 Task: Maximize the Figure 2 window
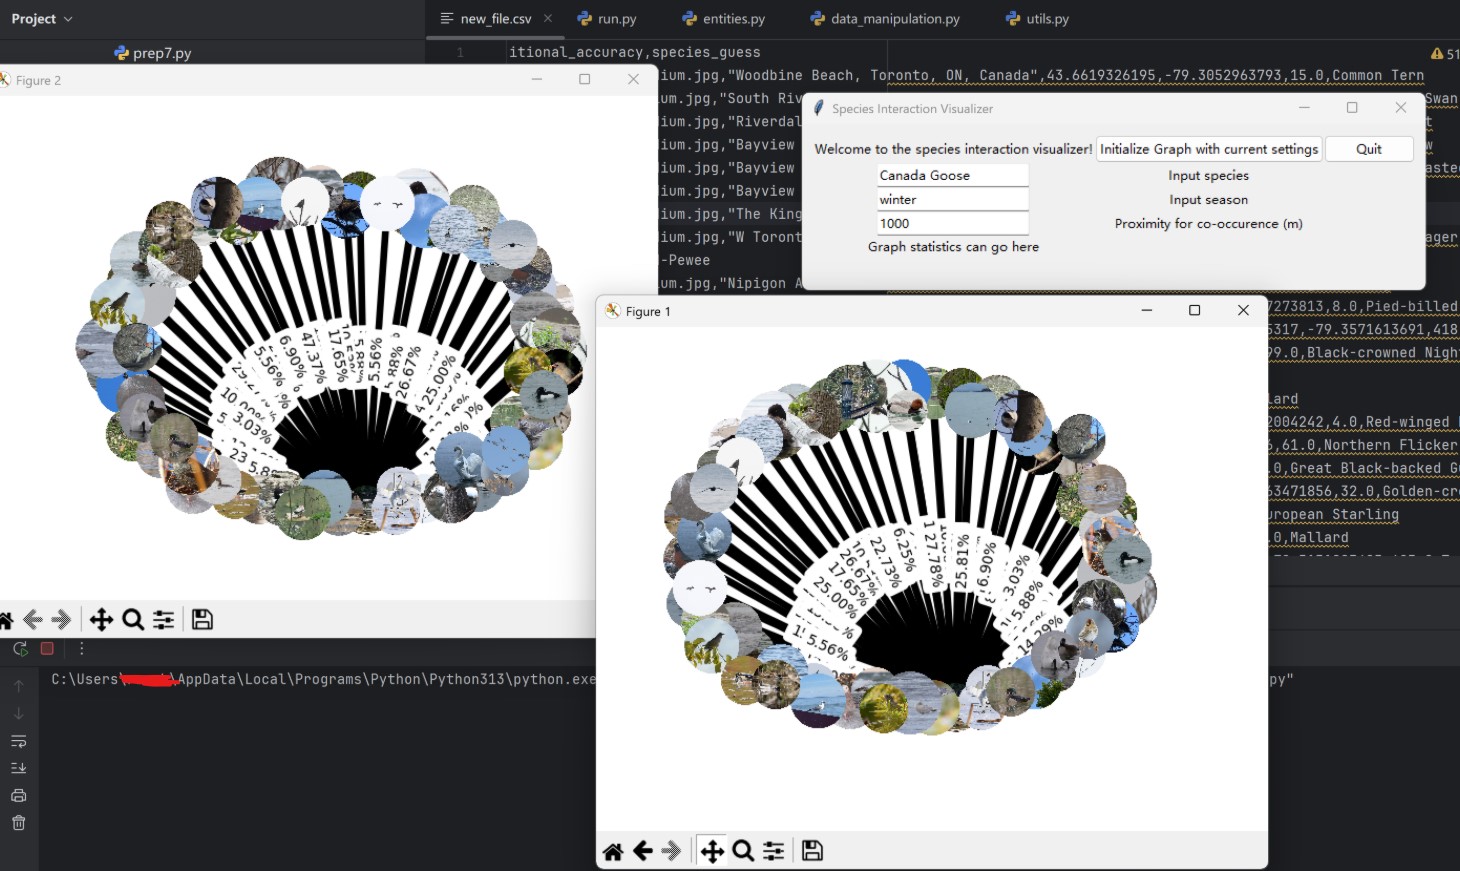(x=585, y=79)
